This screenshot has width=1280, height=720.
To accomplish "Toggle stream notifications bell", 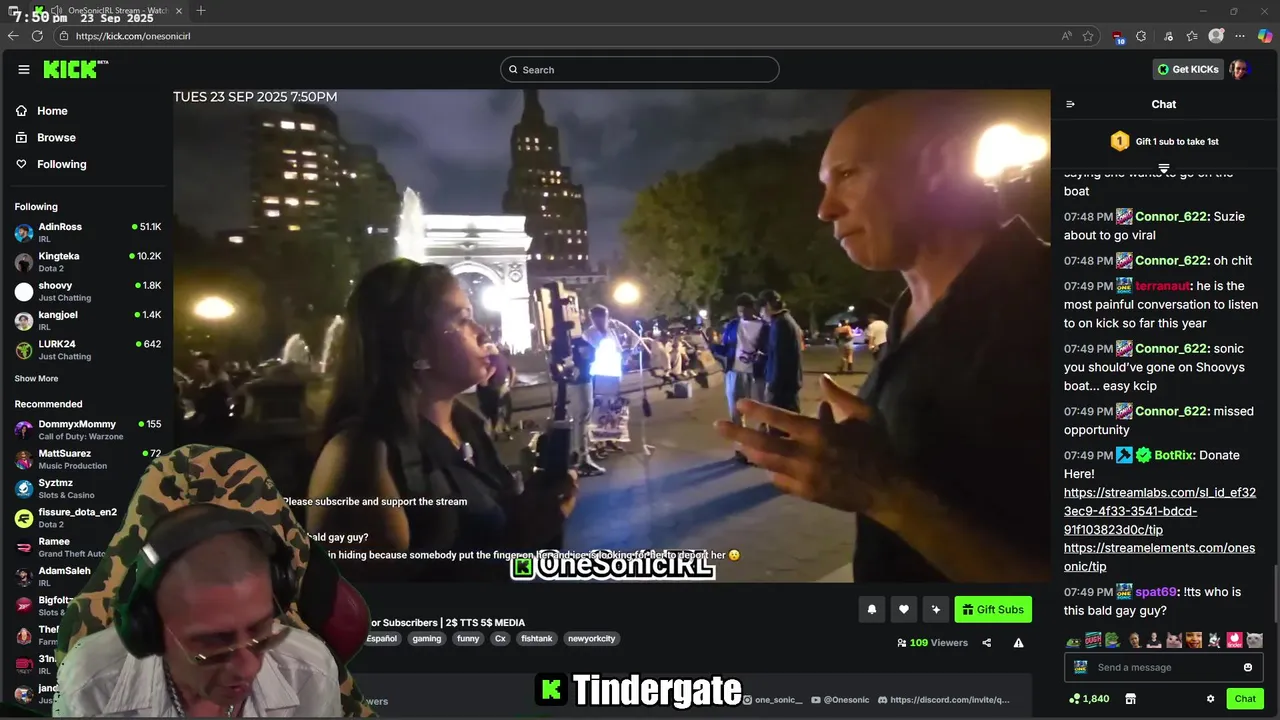I will [871, 609].
